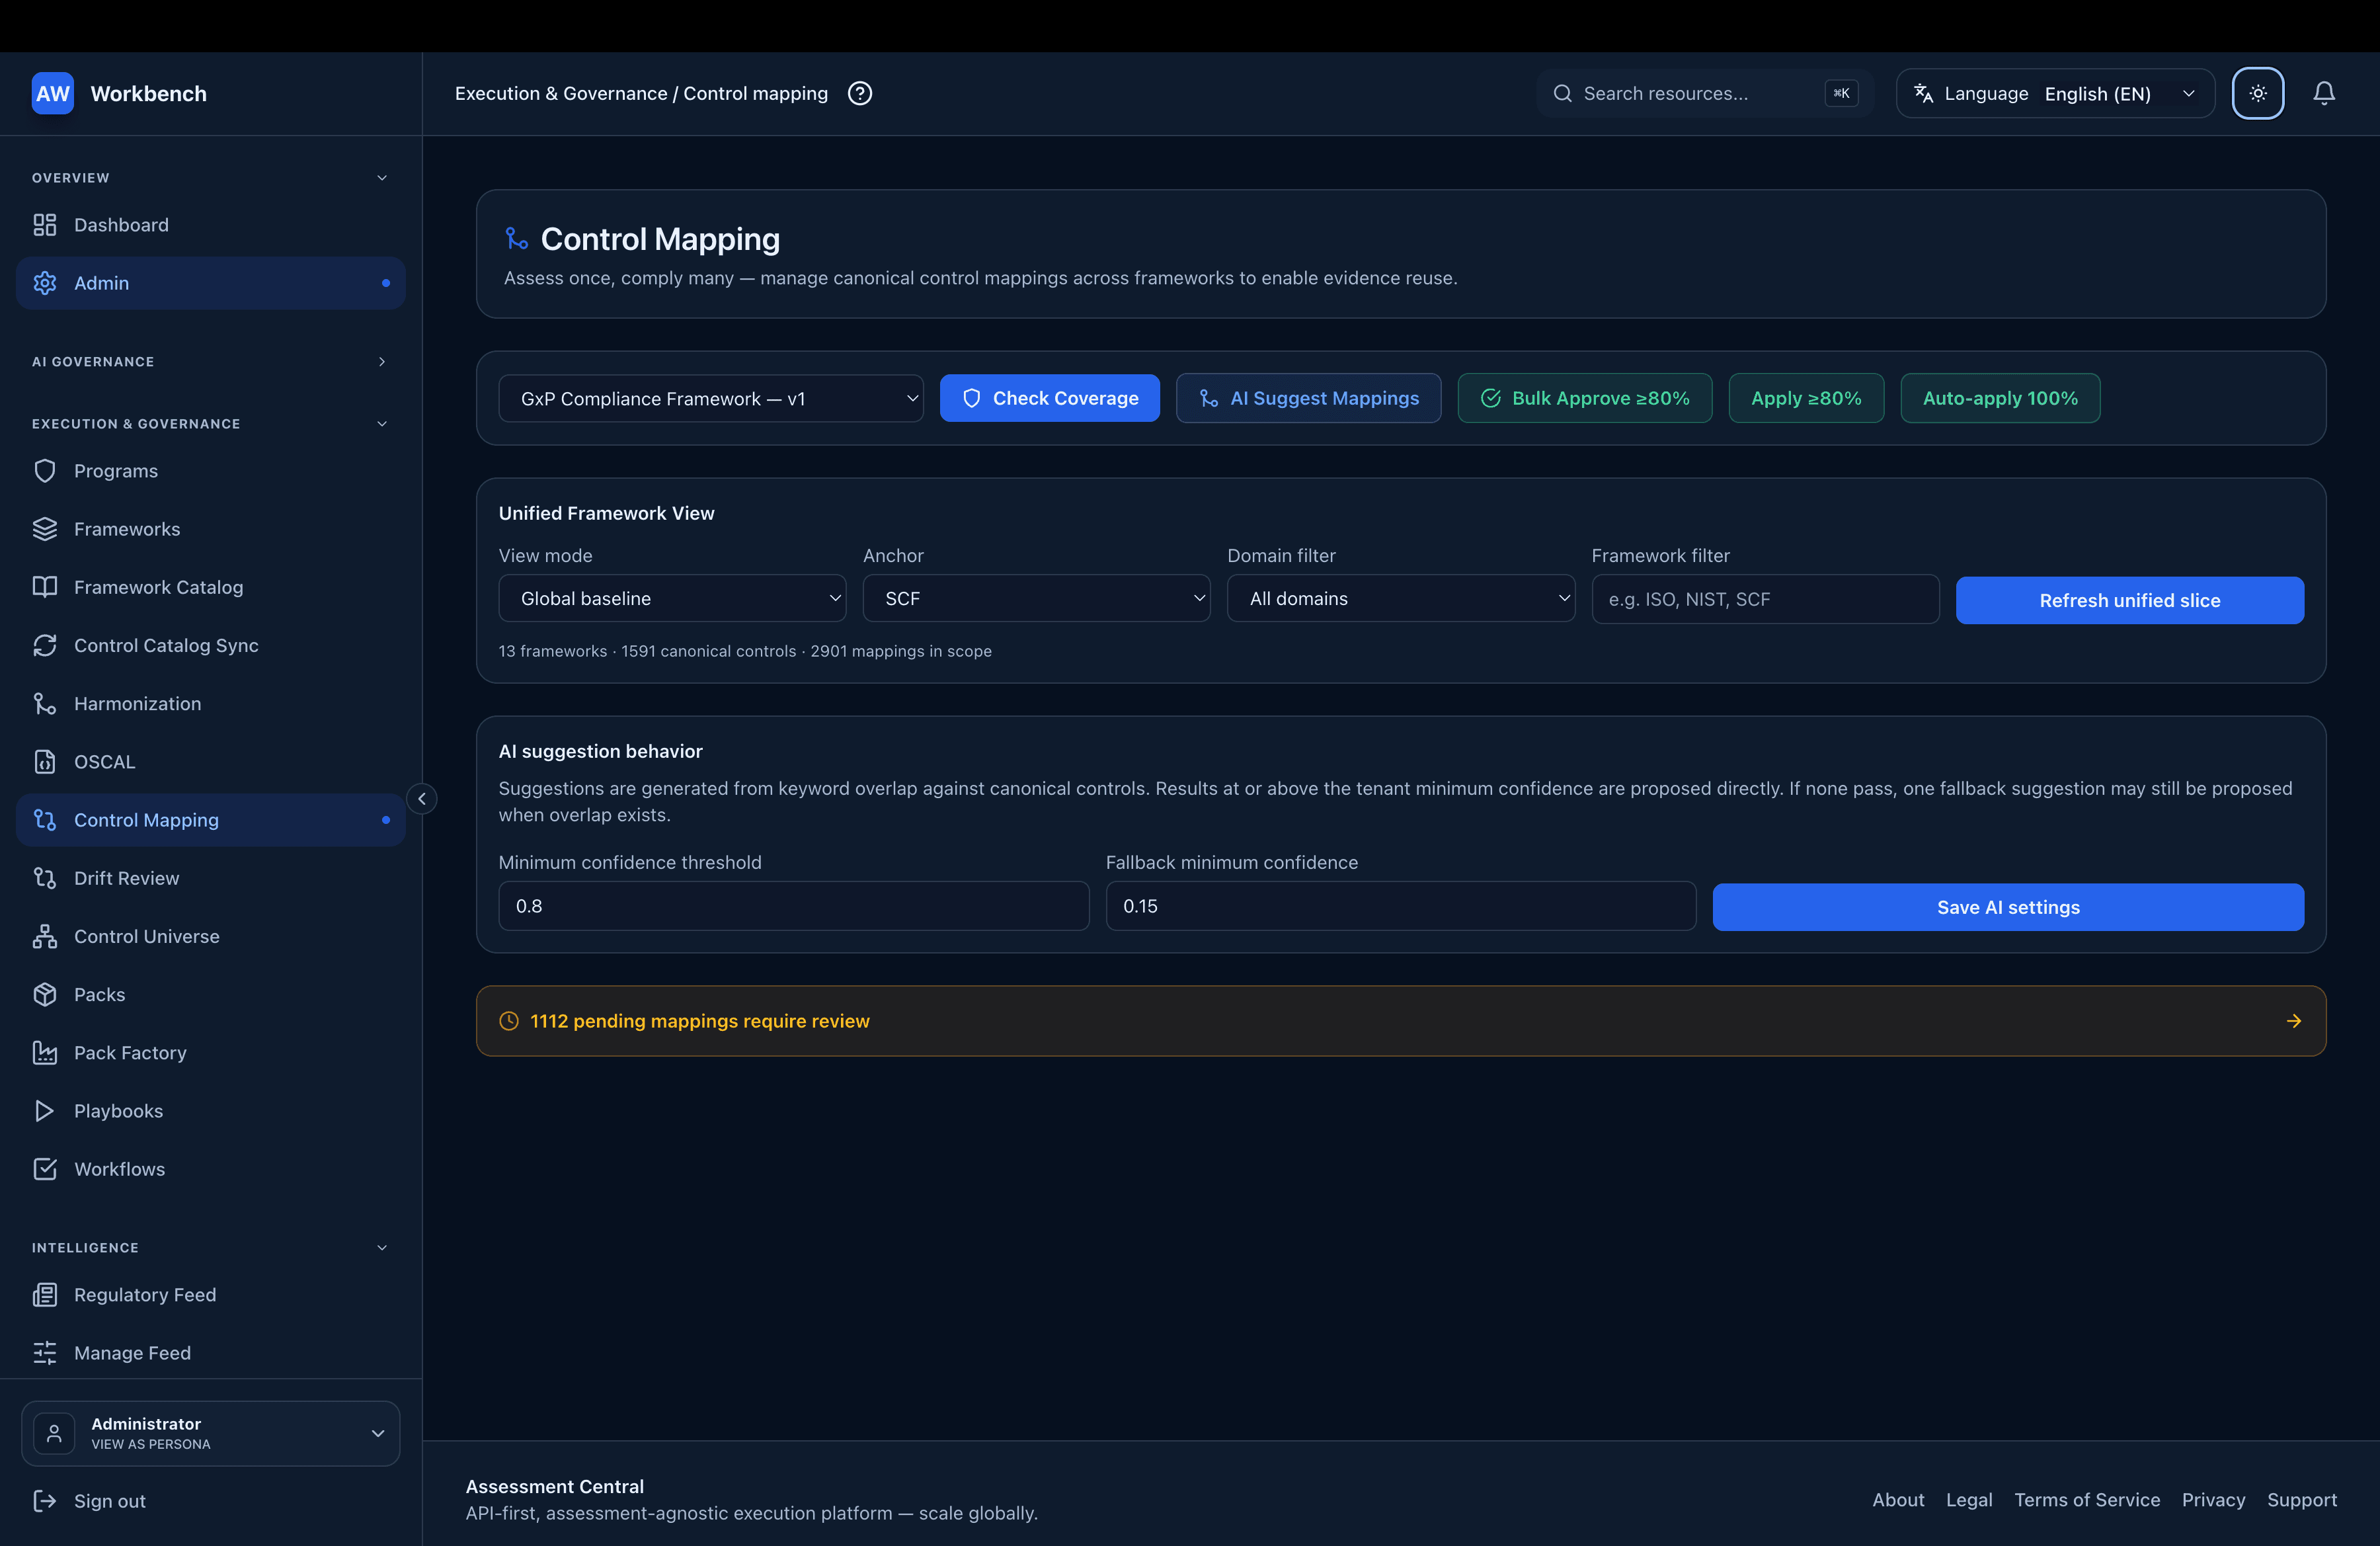Open Terms of Service footer link

(2087, 1500)
